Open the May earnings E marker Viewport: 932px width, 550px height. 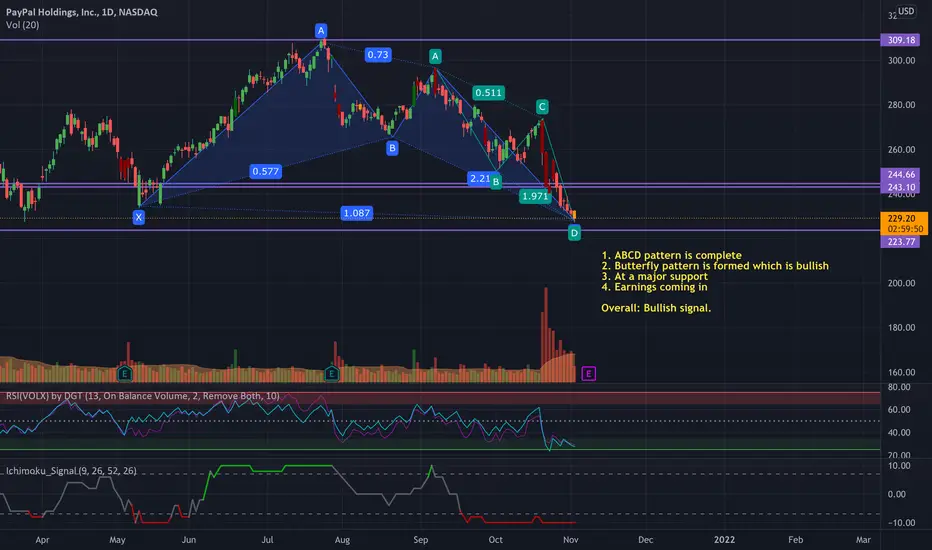(124, 373)
